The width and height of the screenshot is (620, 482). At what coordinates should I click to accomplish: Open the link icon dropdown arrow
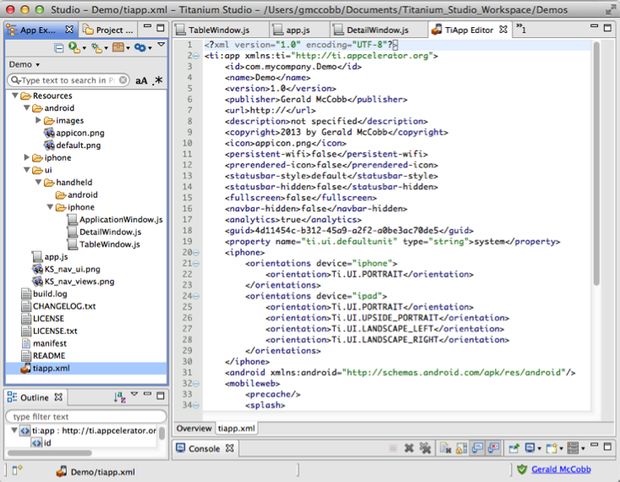click(150, 48)
